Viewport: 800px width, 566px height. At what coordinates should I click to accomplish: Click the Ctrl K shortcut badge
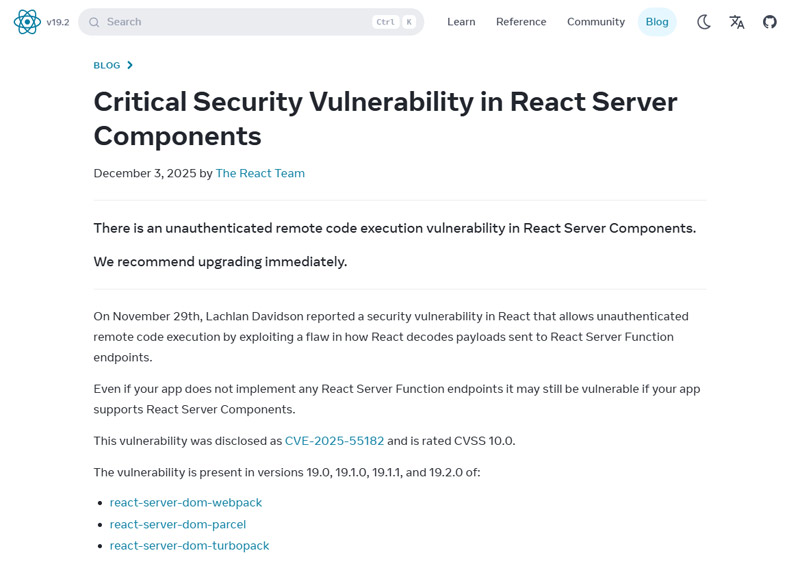pos(394,22)
